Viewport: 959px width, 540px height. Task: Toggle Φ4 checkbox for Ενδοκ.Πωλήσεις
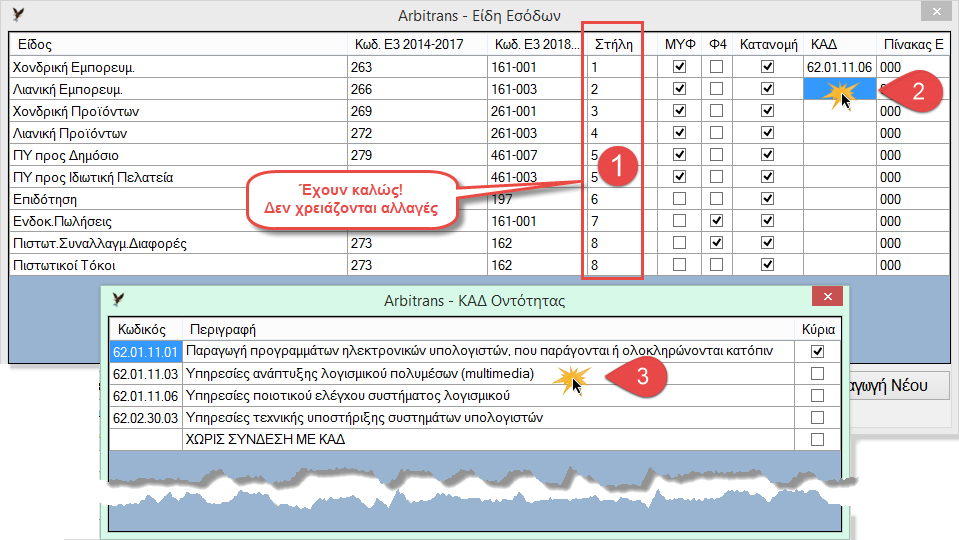716,221
